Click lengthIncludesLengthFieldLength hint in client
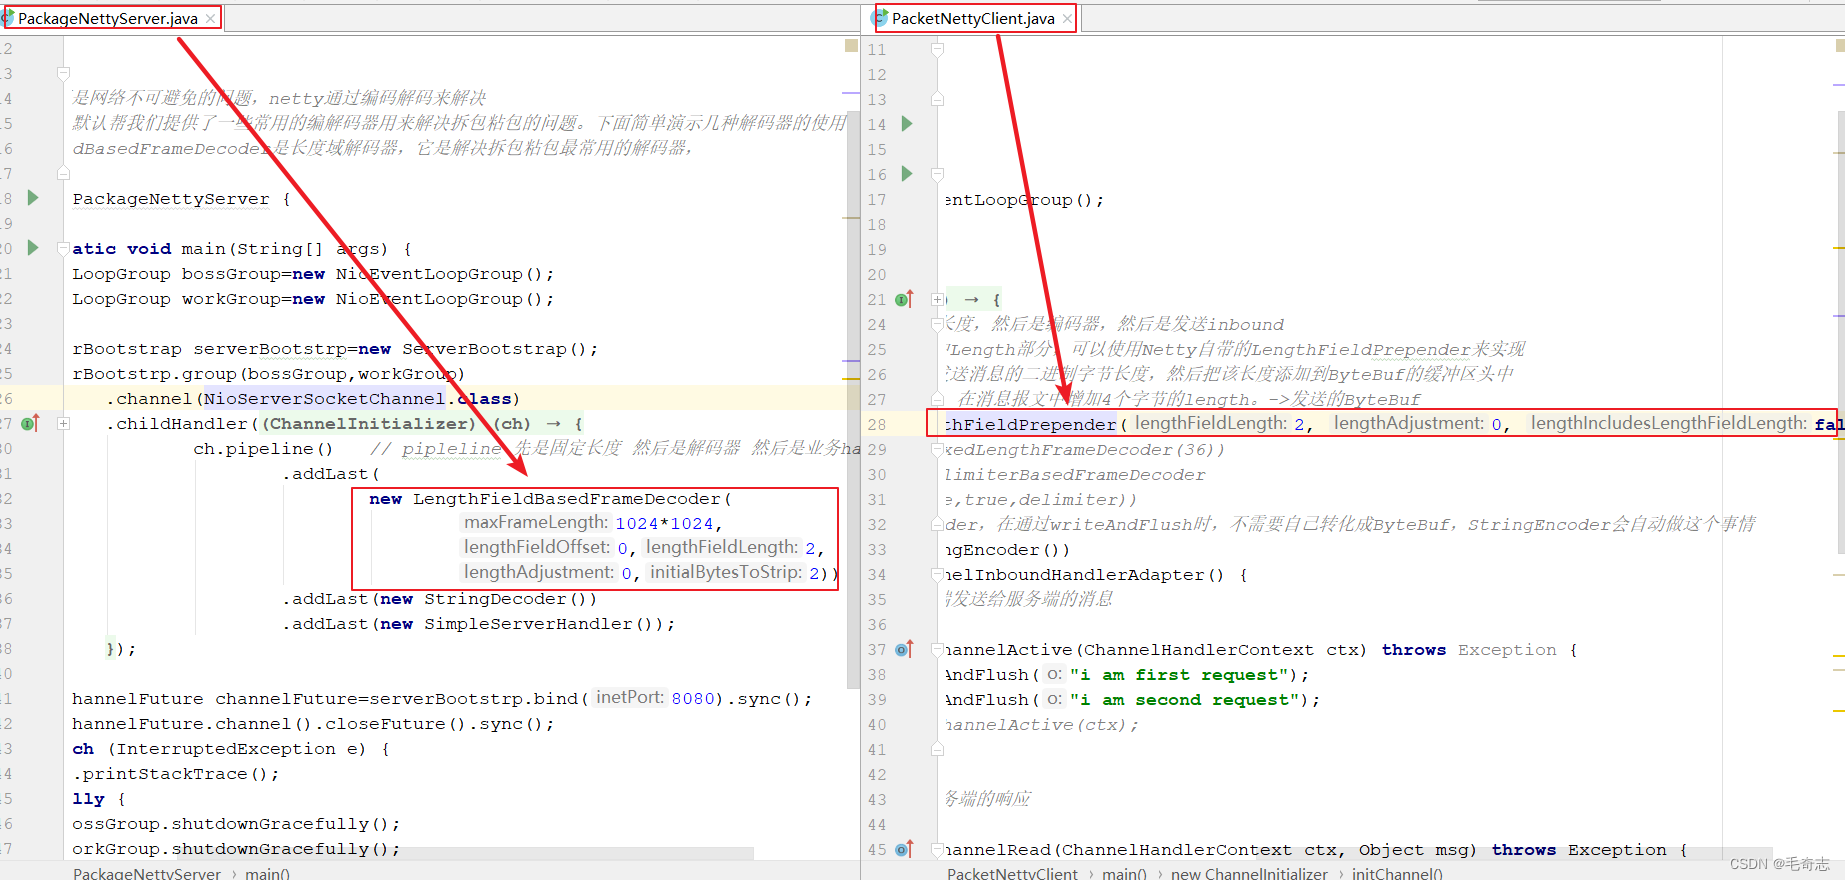The width and height of the screenshot is (1845, 880). point(1669,423)
